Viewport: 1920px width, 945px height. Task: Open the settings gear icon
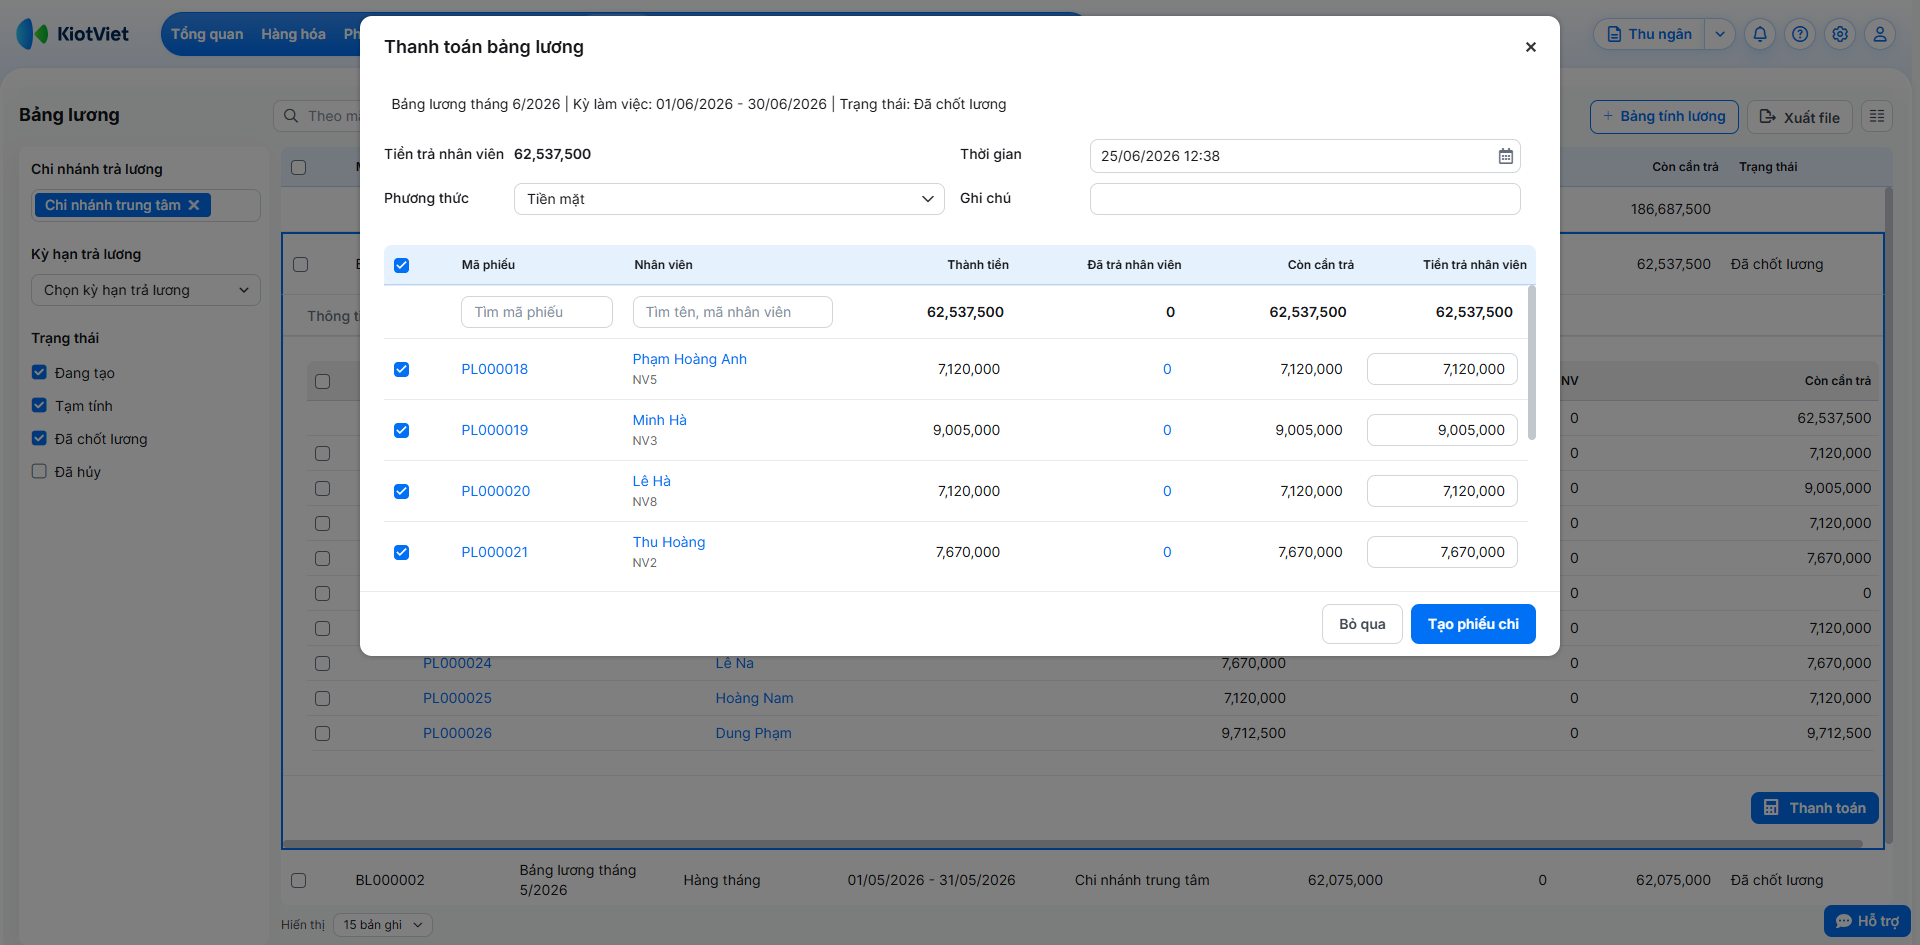[x=1840, y=34]
